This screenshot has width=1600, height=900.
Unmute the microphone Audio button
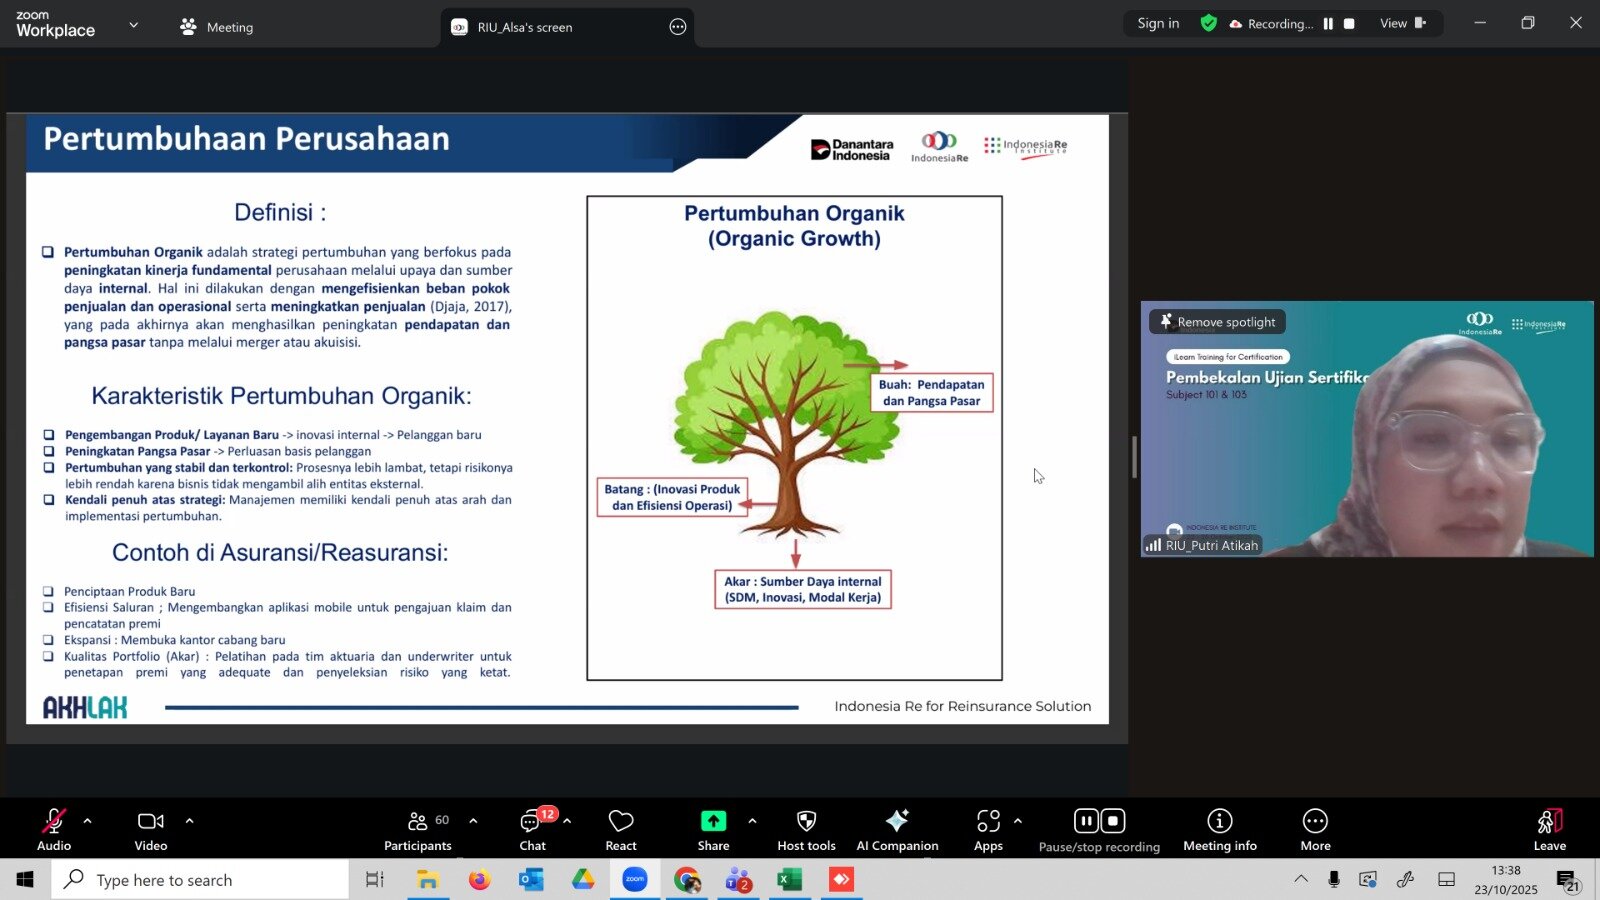click(54, 830)
